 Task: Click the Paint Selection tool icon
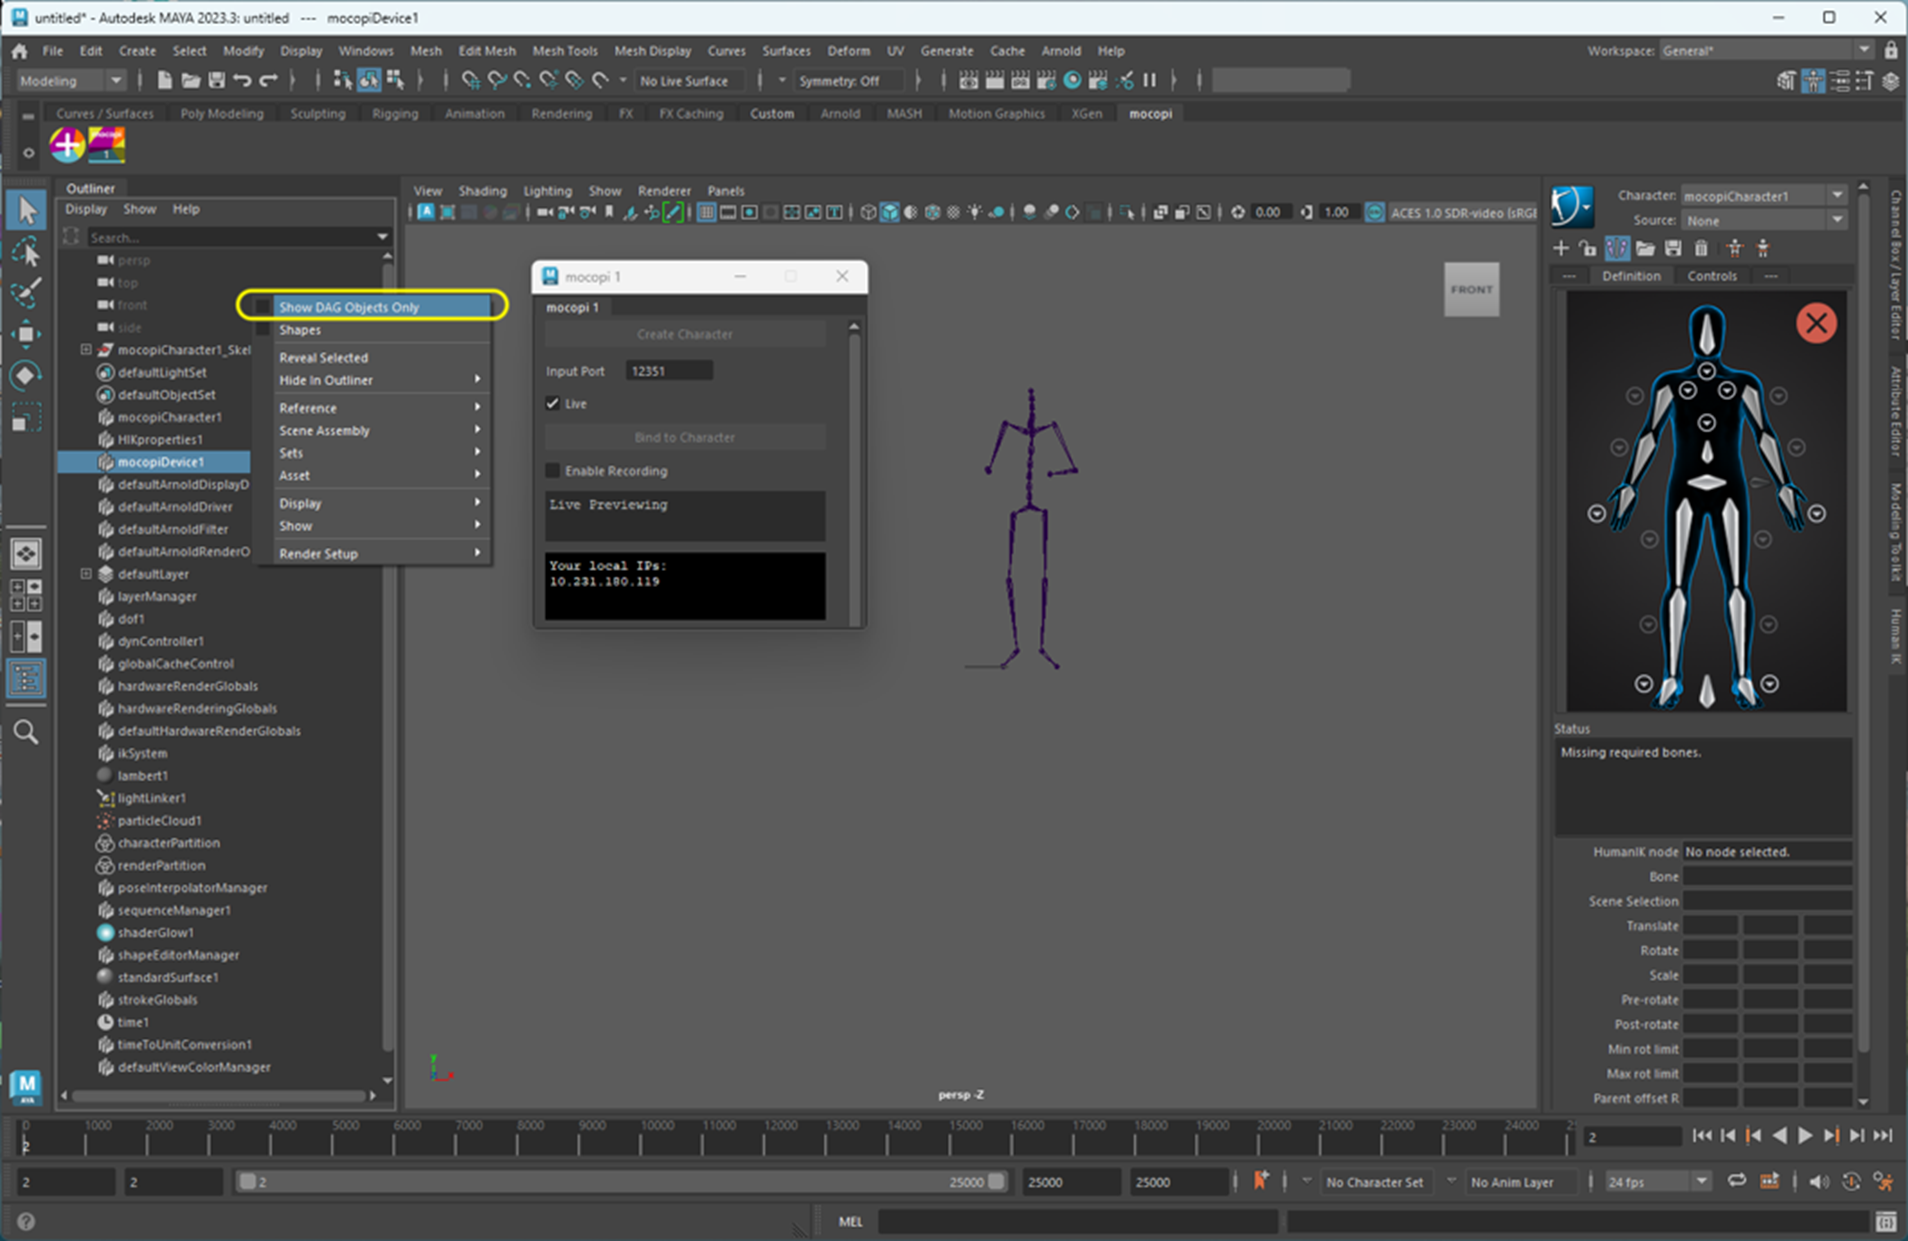click(26, 293)
